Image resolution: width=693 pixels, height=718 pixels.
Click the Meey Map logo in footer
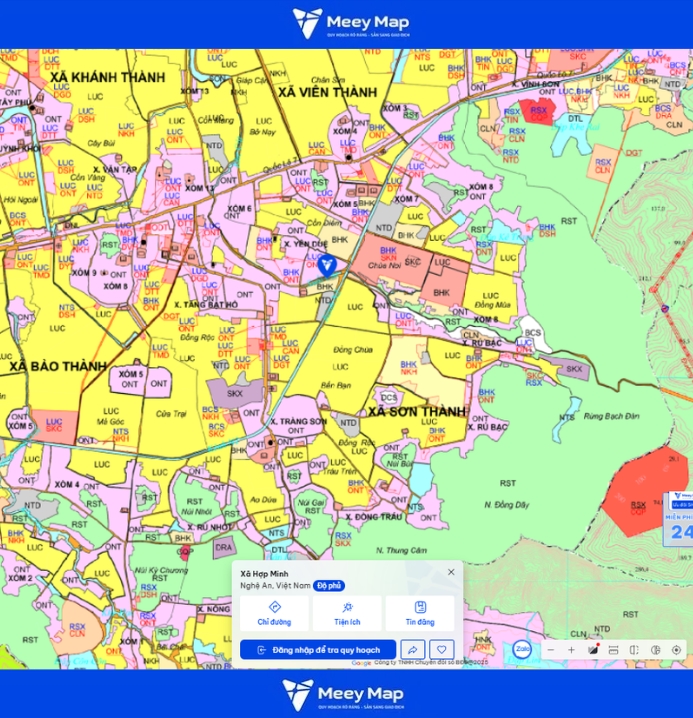343,695
